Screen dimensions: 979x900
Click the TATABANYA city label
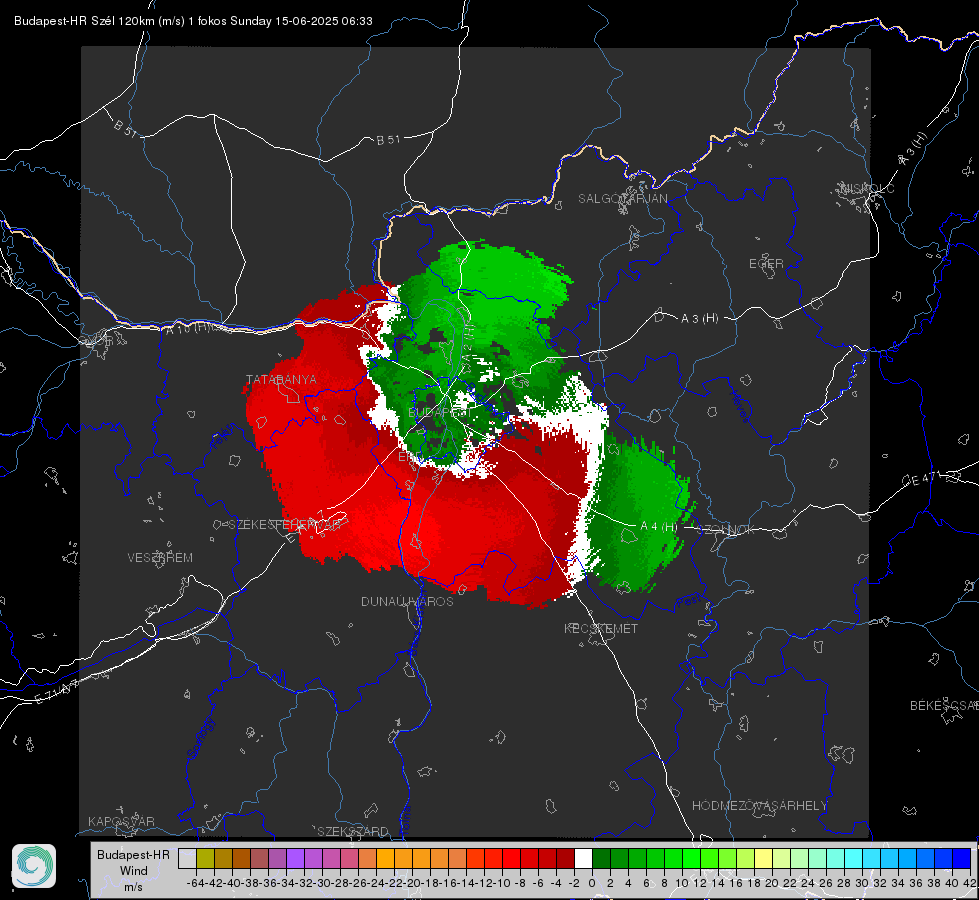click(x=281, y=379)
